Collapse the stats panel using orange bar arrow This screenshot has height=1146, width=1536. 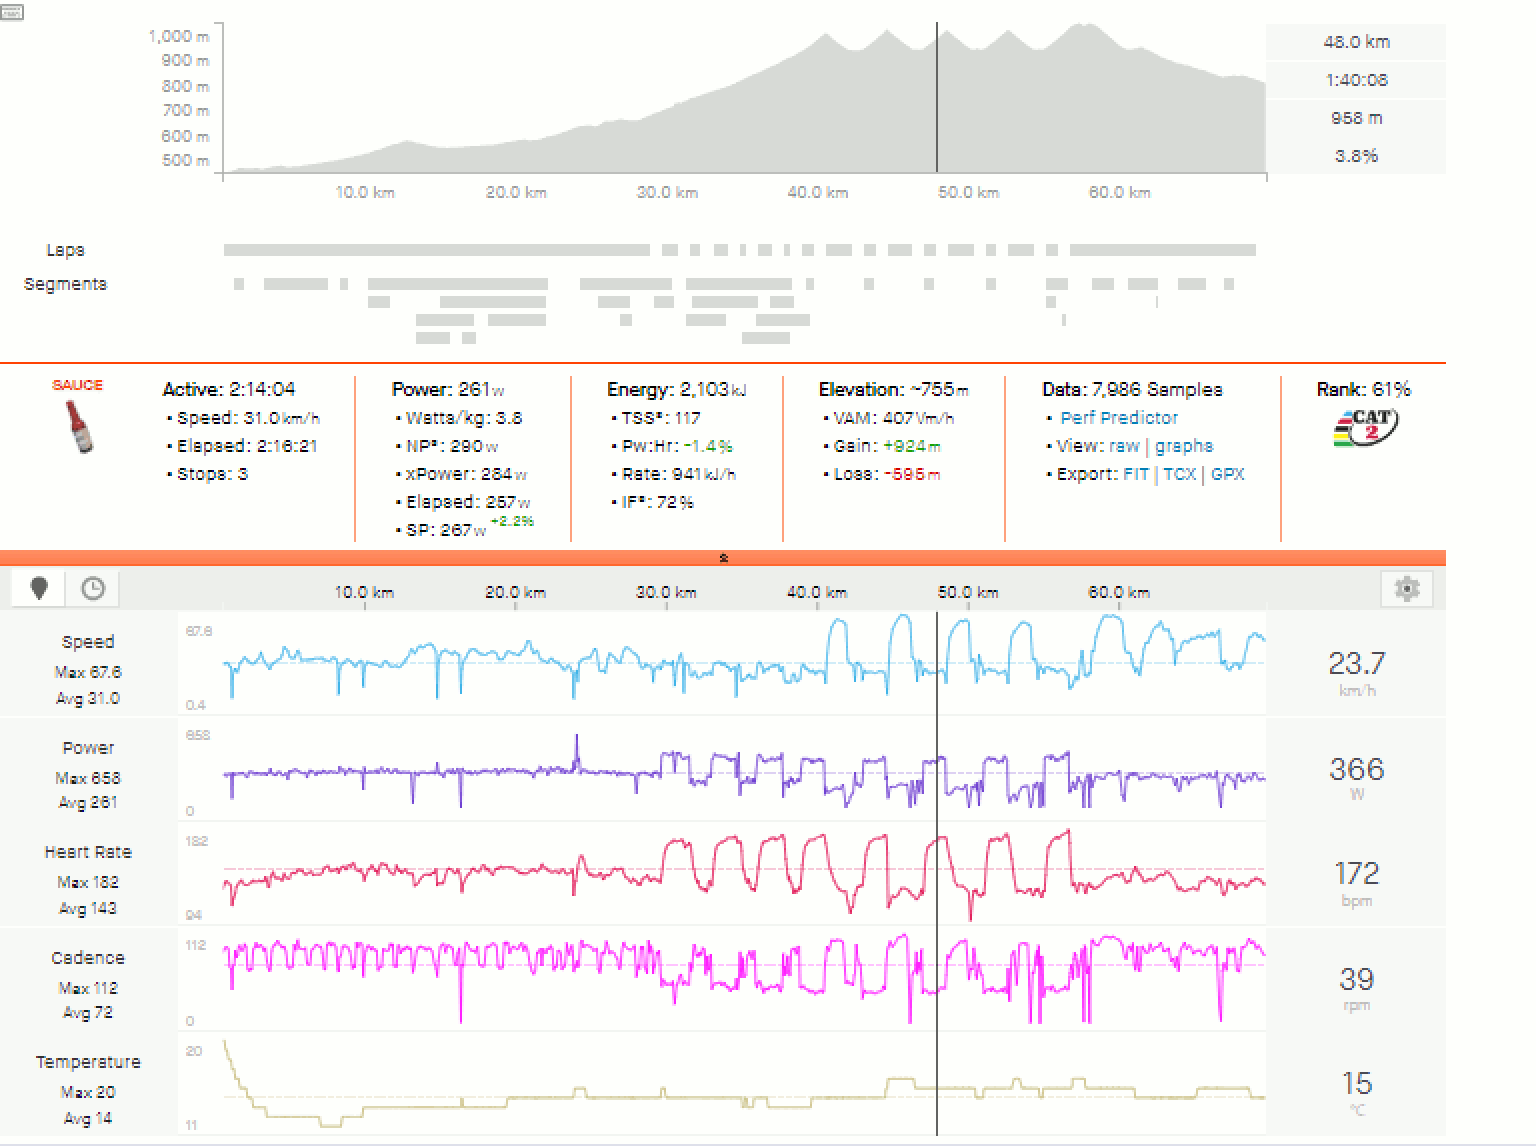(x=723, y=558)
